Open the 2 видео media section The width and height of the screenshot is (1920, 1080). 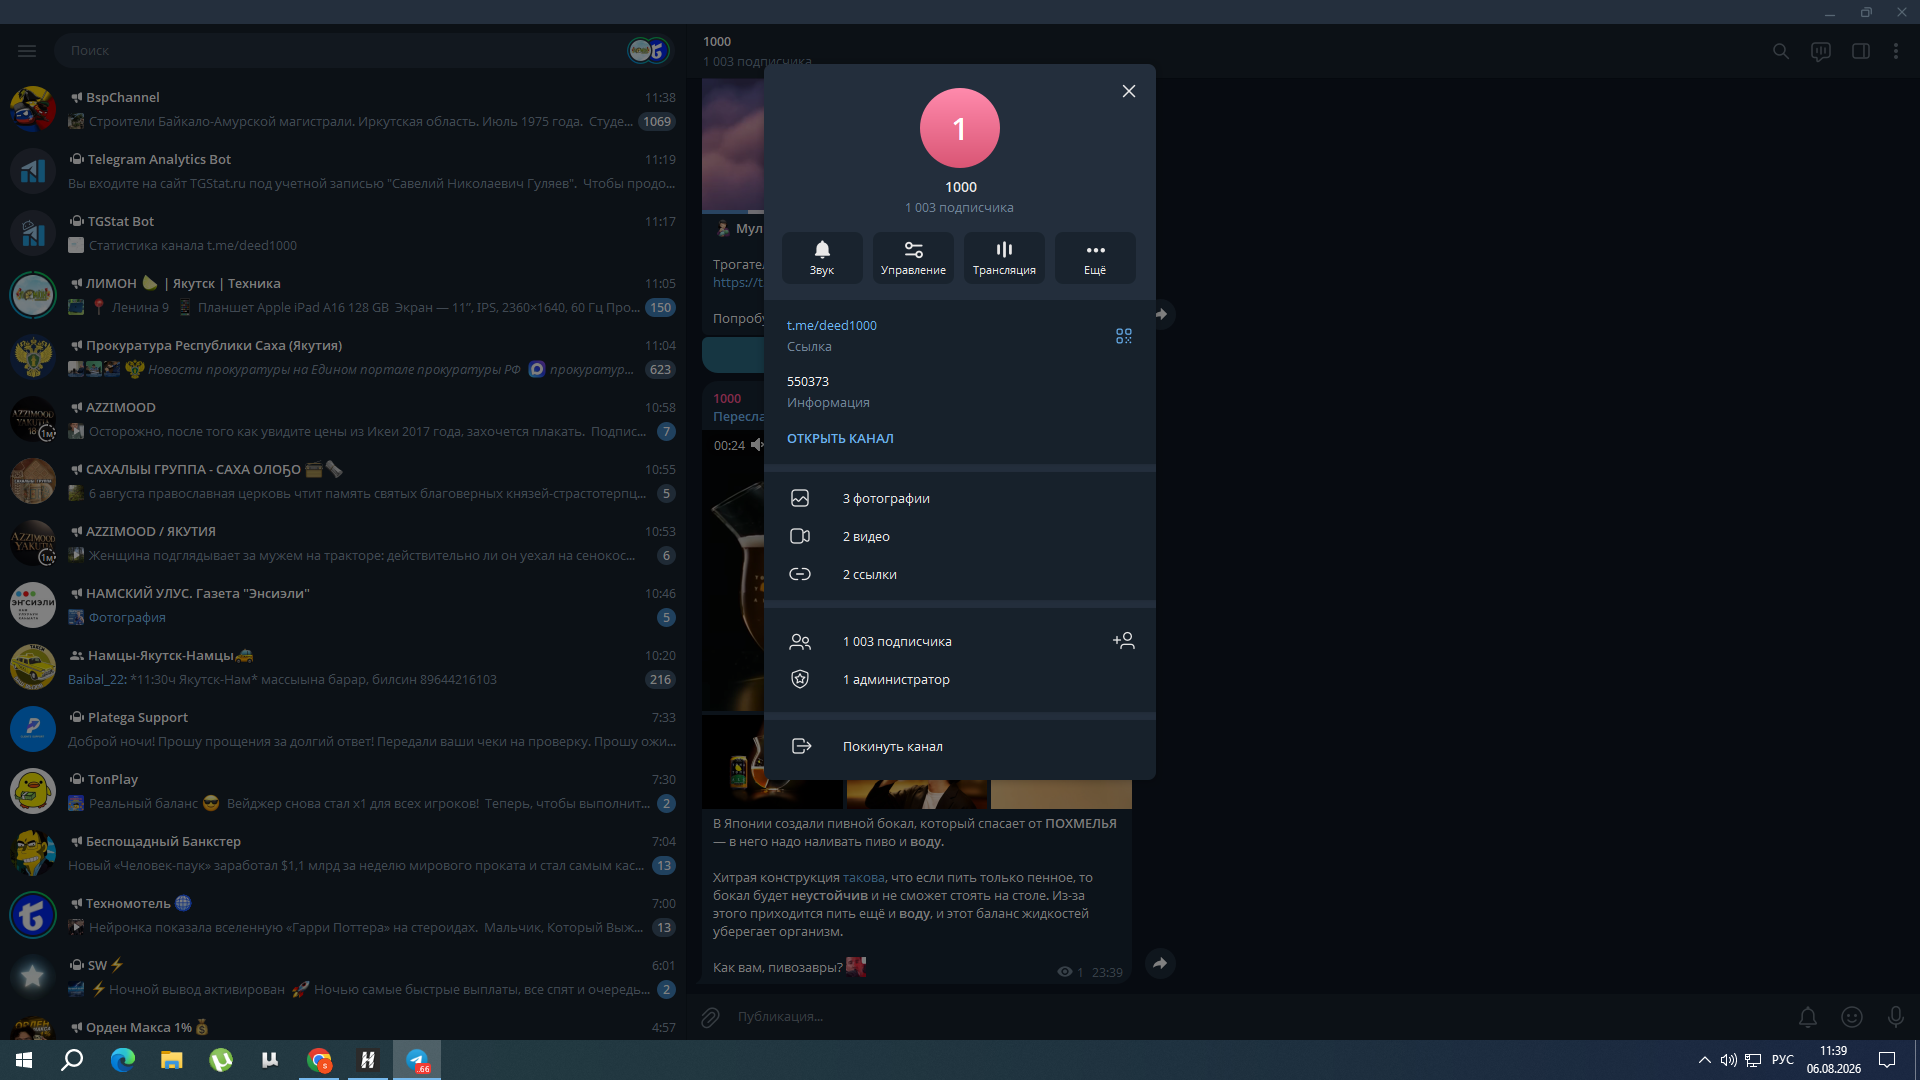point(960,536)
